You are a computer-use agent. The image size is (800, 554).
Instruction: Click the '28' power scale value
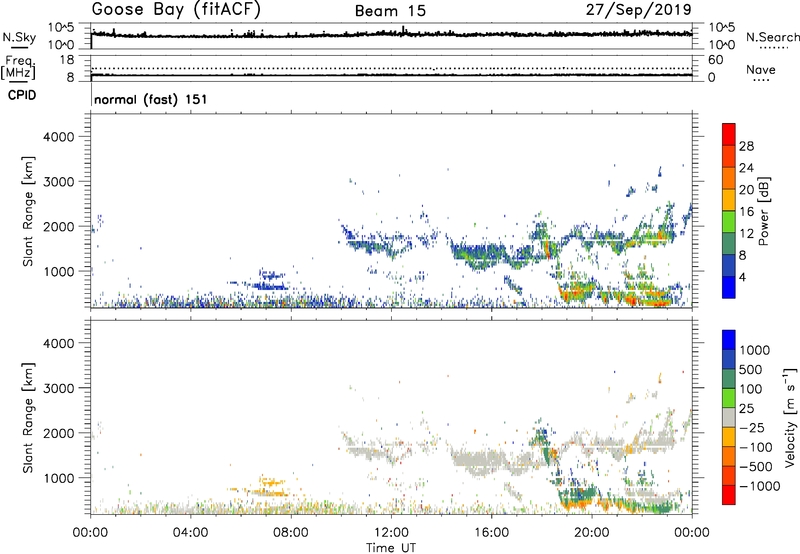click(x=746, y=146)
